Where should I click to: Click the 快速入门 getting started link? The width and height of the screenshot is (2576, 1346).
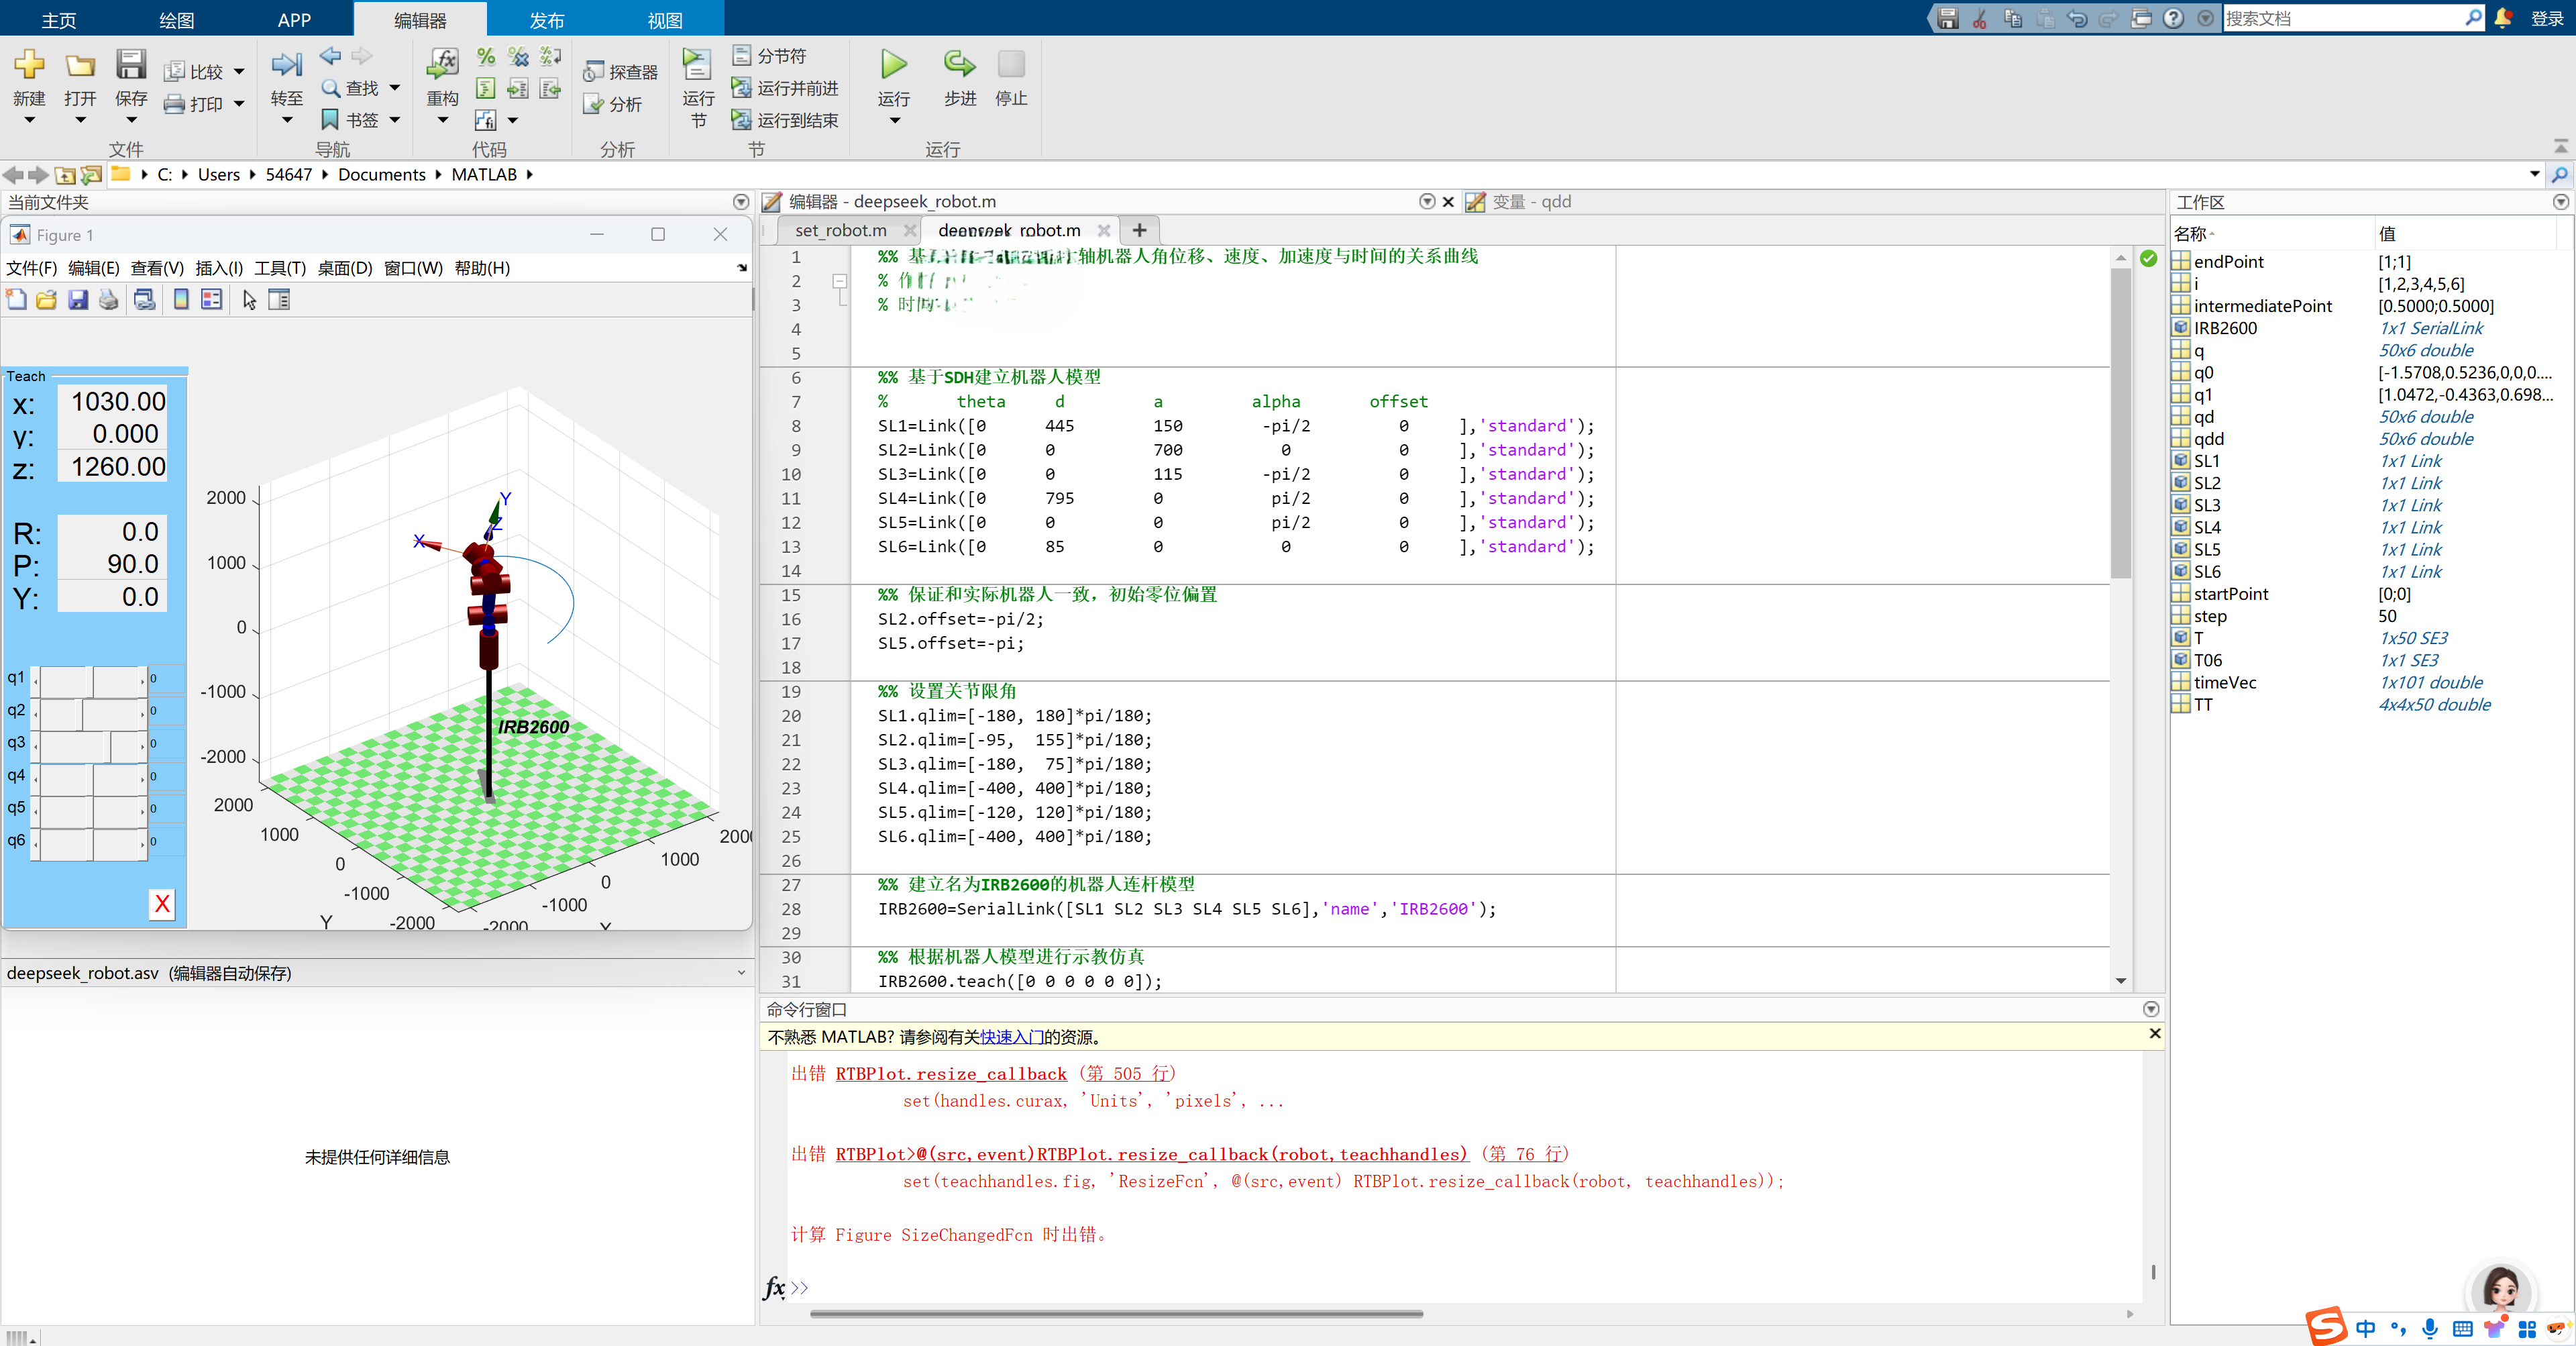click(x=1011, y=1037)
